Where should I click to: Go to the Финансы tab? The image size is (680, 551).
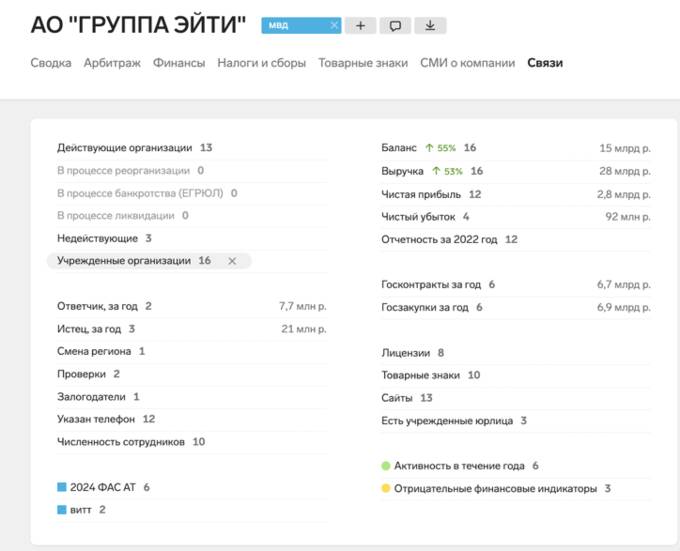point(179,63)
